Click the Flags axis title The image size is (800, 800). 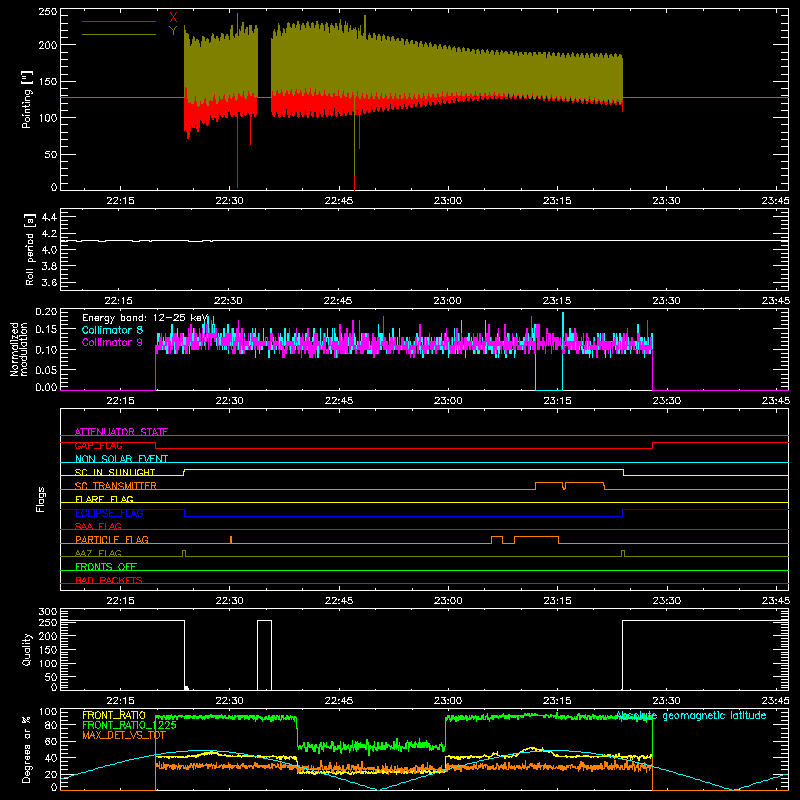coord(41,499)
